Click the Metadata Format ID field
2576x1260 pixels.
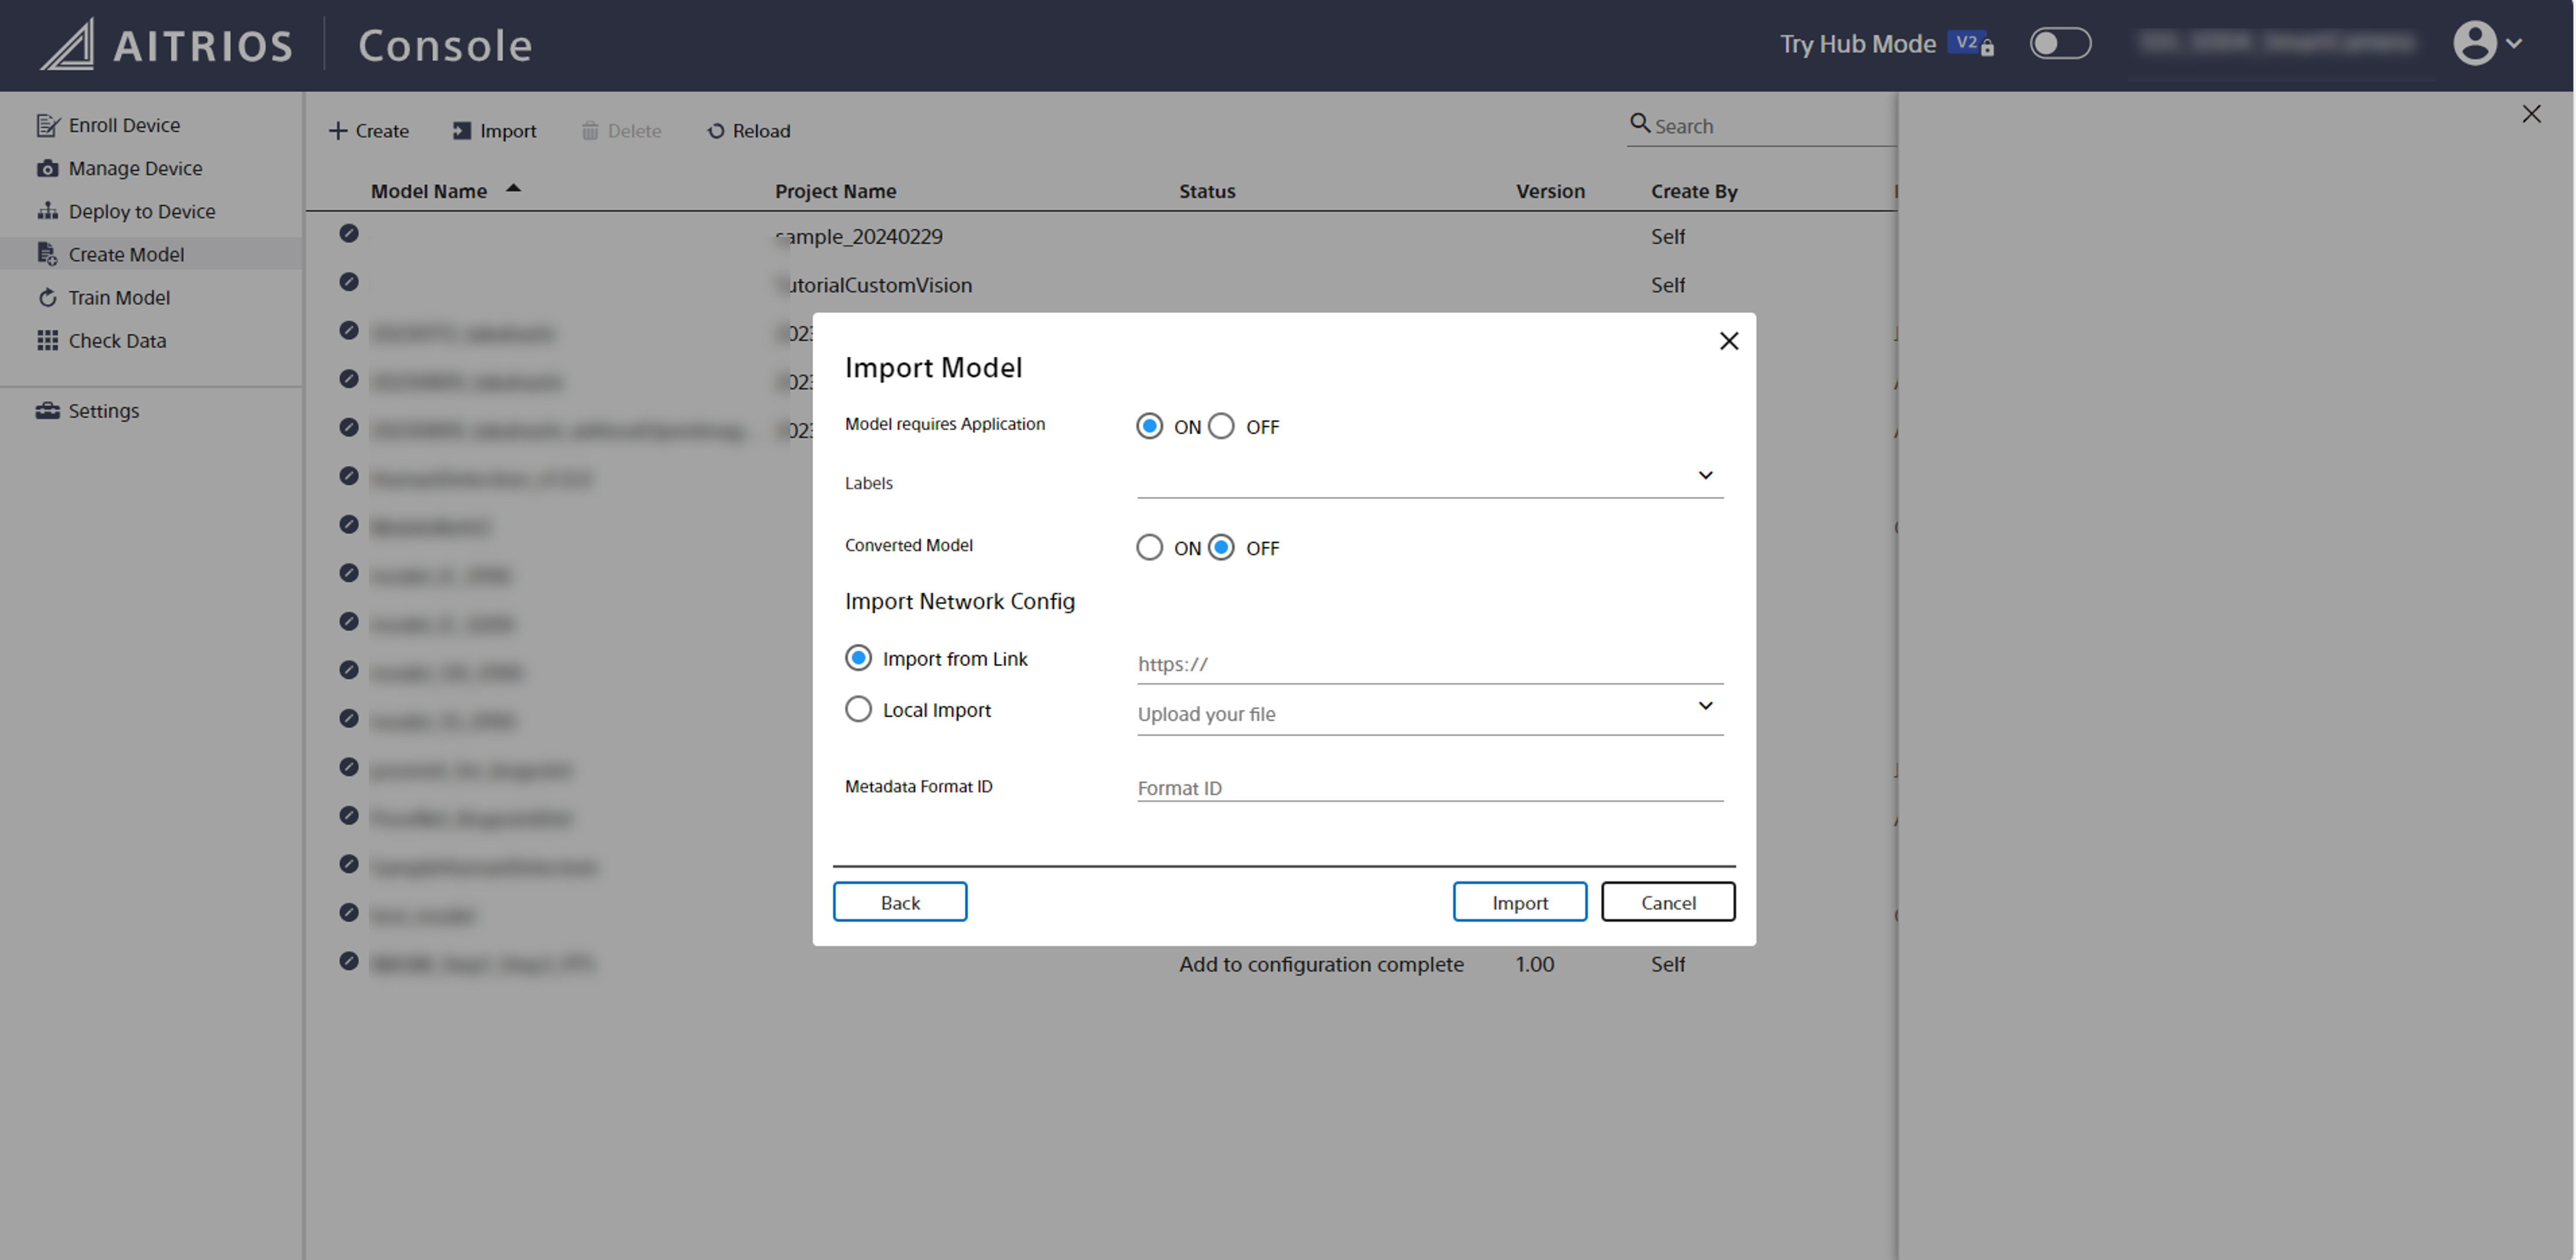[1429, 788]
